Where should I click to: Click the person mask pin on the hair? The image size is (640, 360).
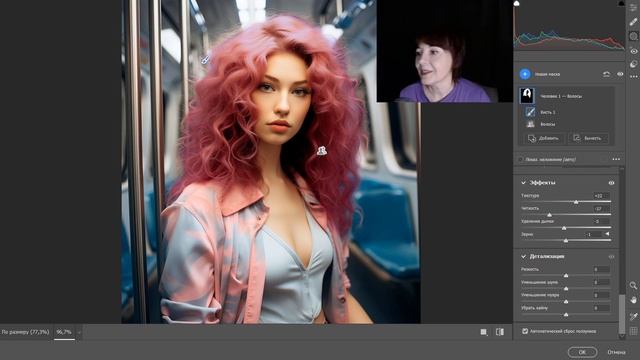tap(322, 151)
